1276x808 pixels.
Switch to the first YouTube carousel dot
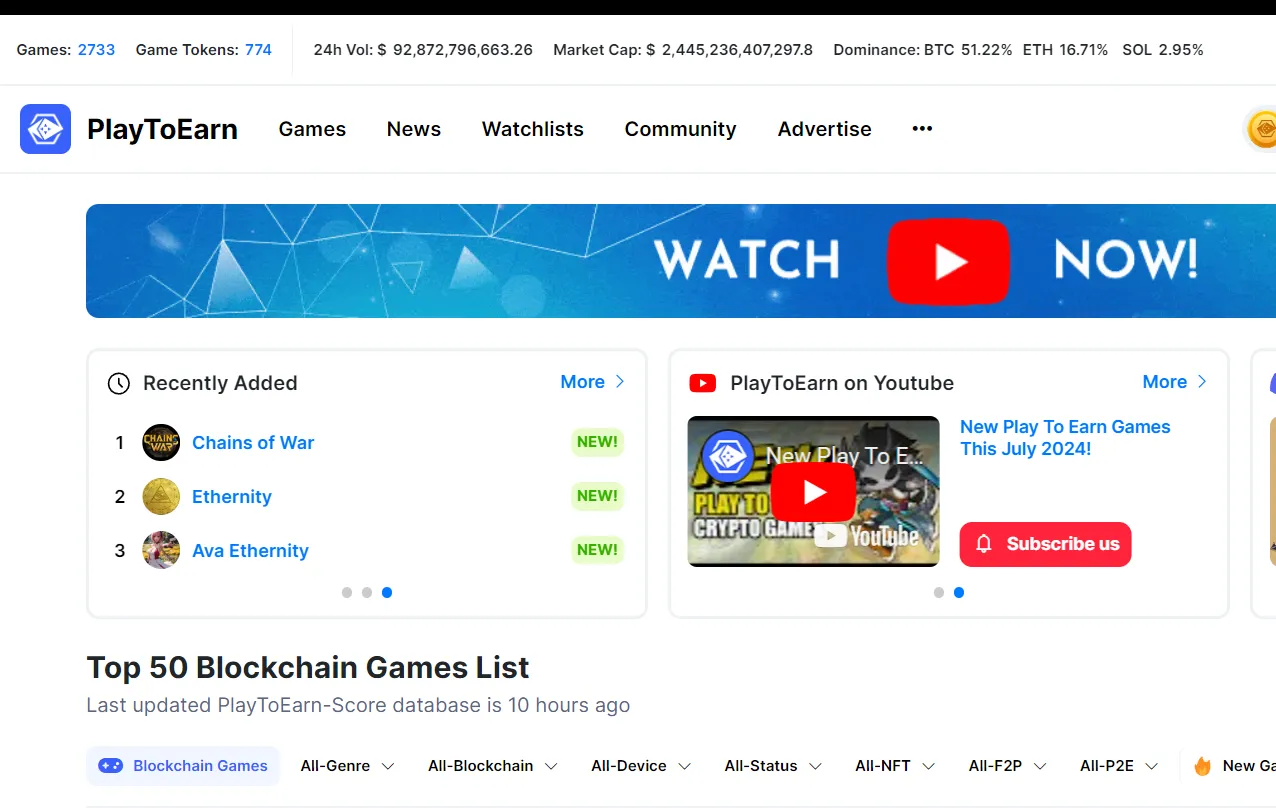(x=939, y=592)
